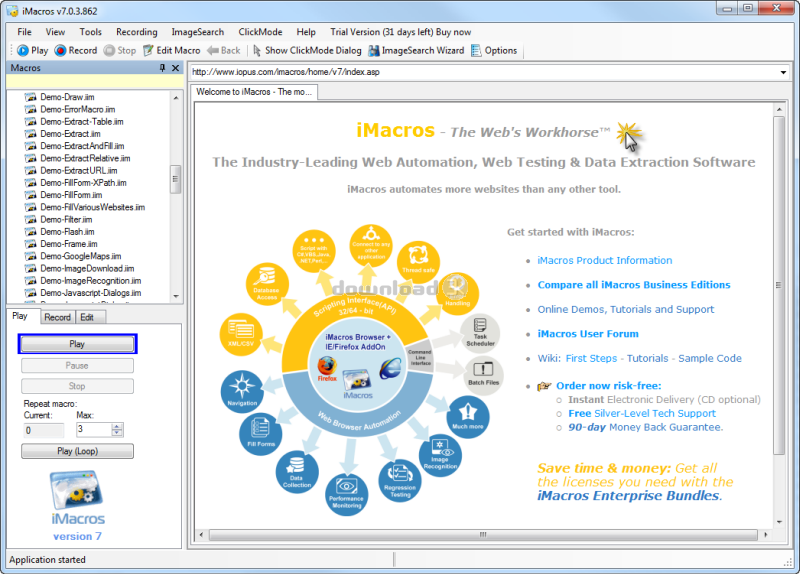Click the Firefox logo in the diagram
The image size is (800, 574).
[327, 367]
